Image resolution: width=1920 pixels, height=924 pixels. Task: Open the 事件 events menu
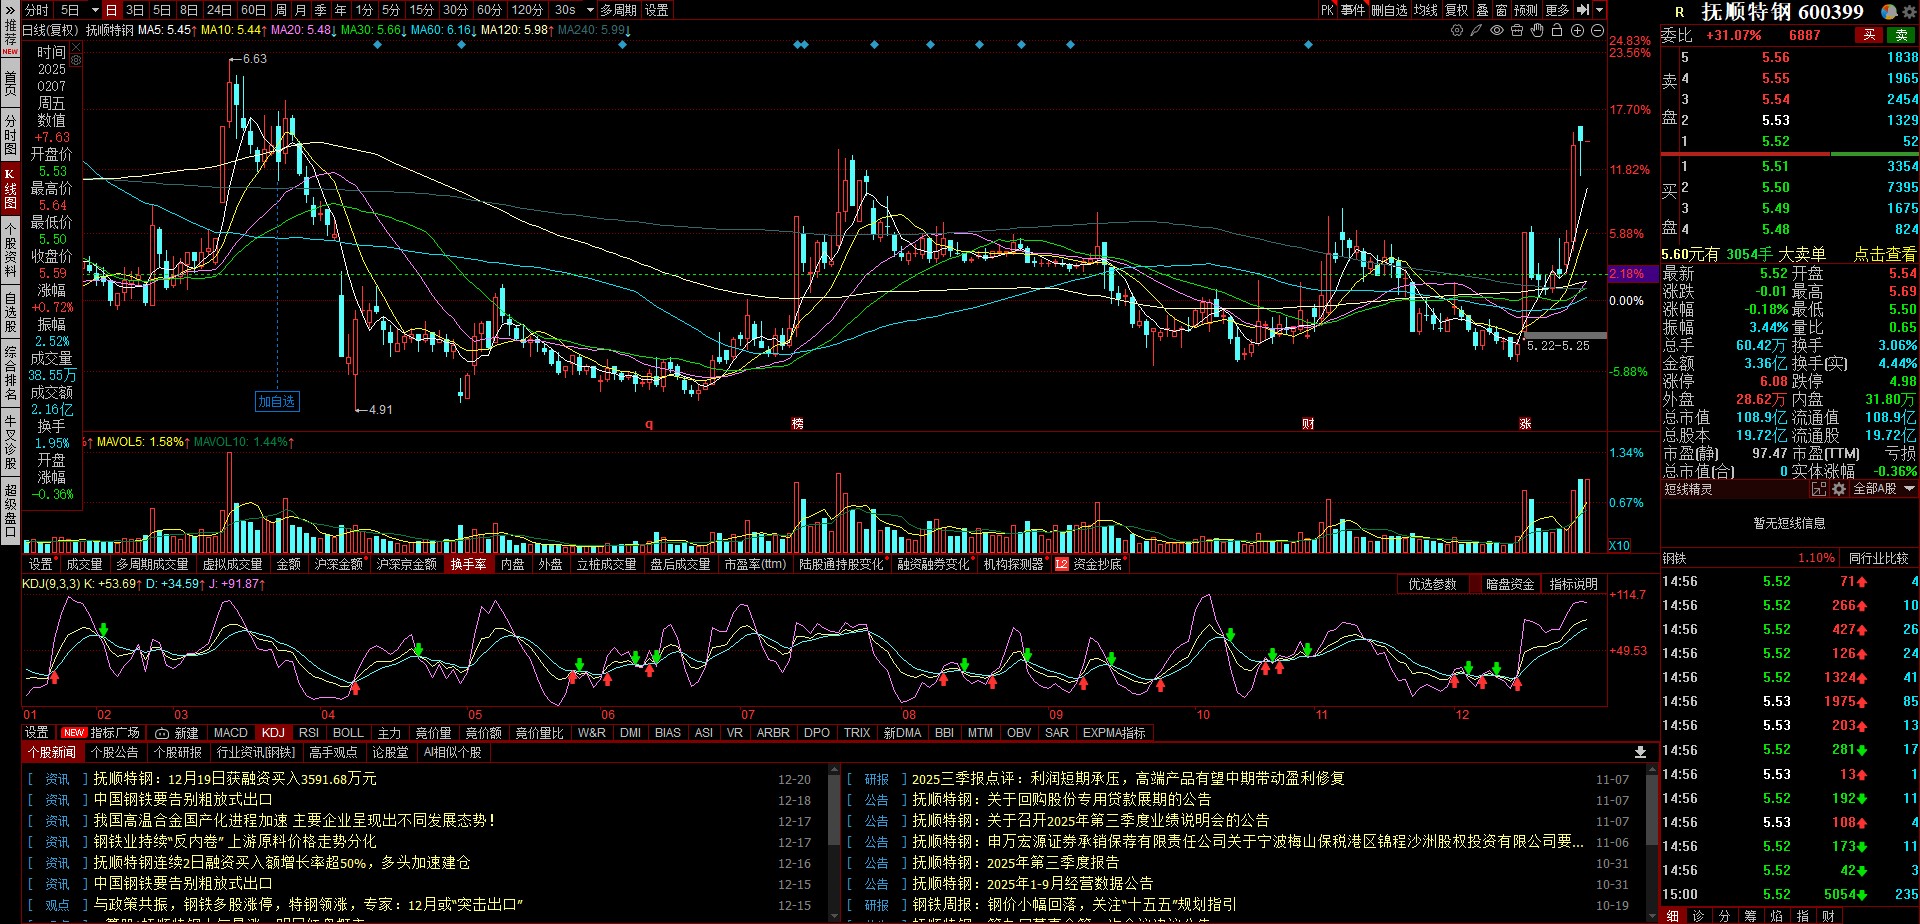coord(1353,10)
